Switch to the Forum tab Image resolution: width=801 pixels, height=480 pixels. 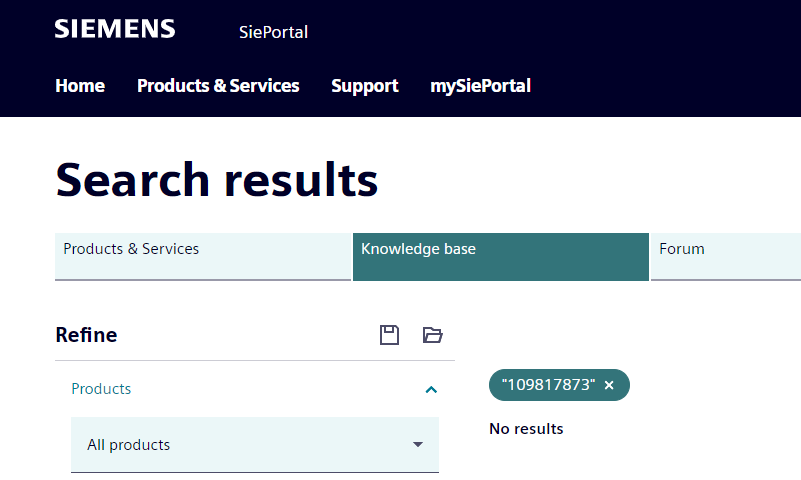click(x=725, y=257)
